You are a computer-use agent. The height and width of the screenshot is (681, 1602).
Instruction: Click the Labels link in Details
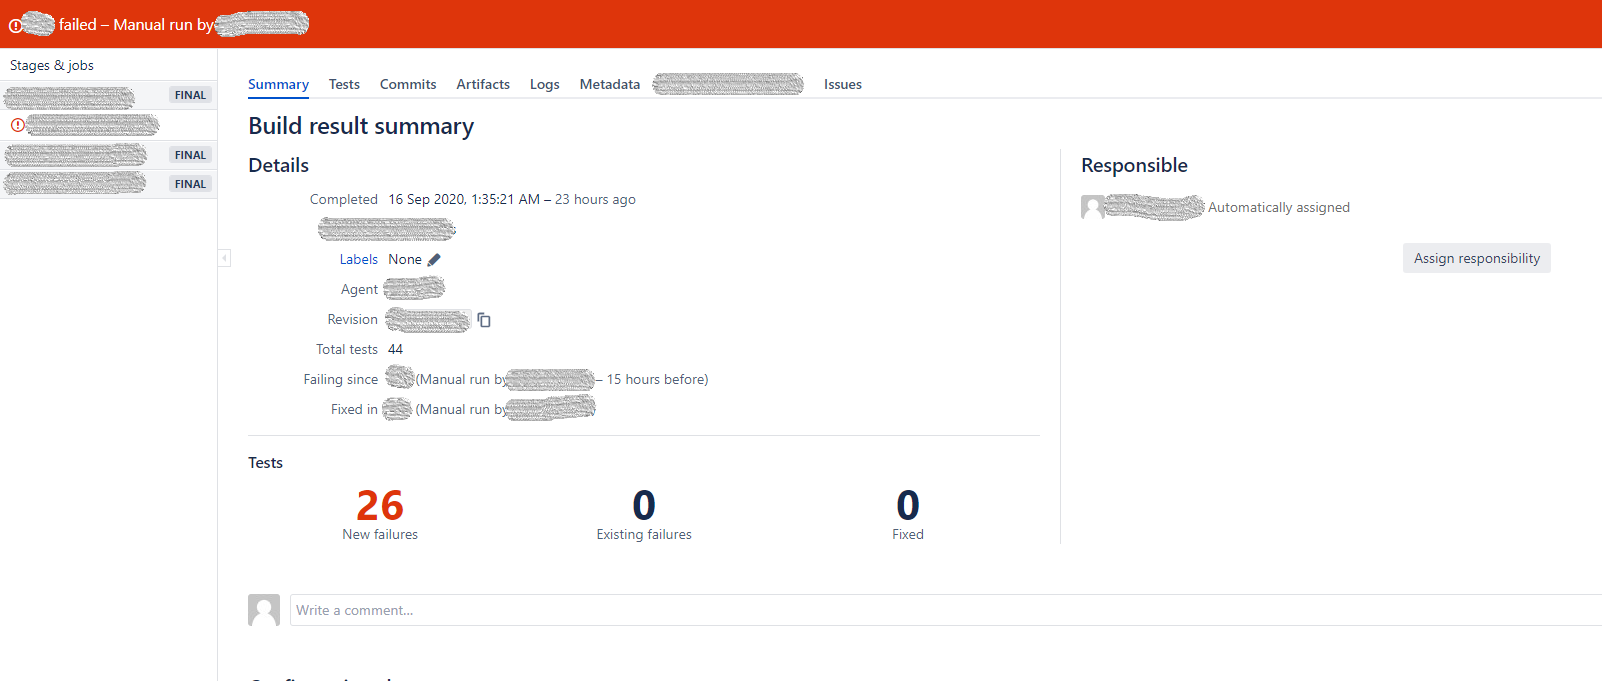(358, 260)
